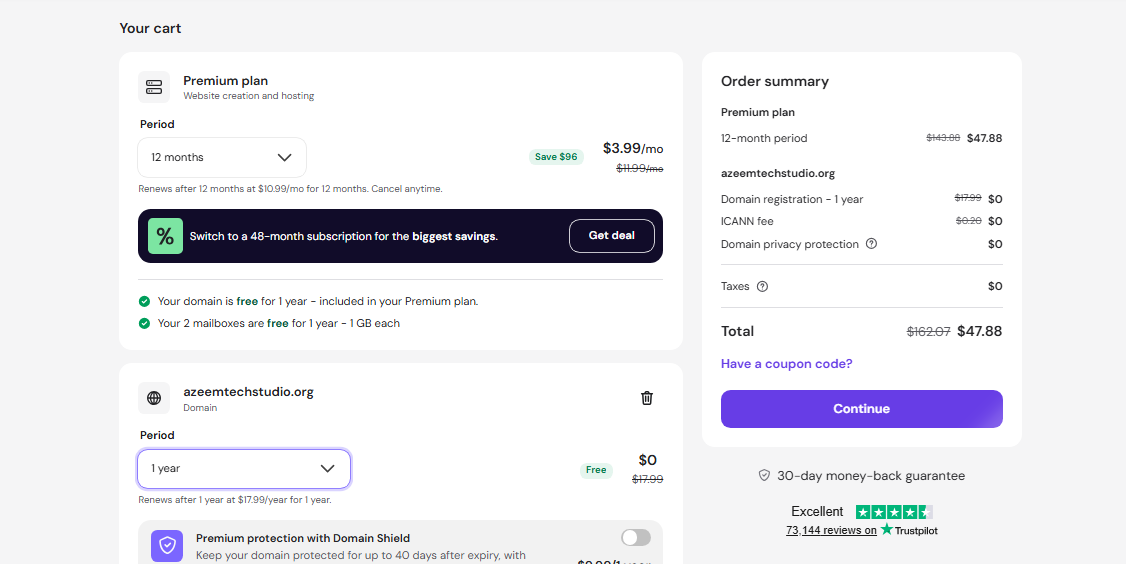Click the green check beside free mailboxes note
Viewport: 1126px width, 564px height.
tap(144, 323)
